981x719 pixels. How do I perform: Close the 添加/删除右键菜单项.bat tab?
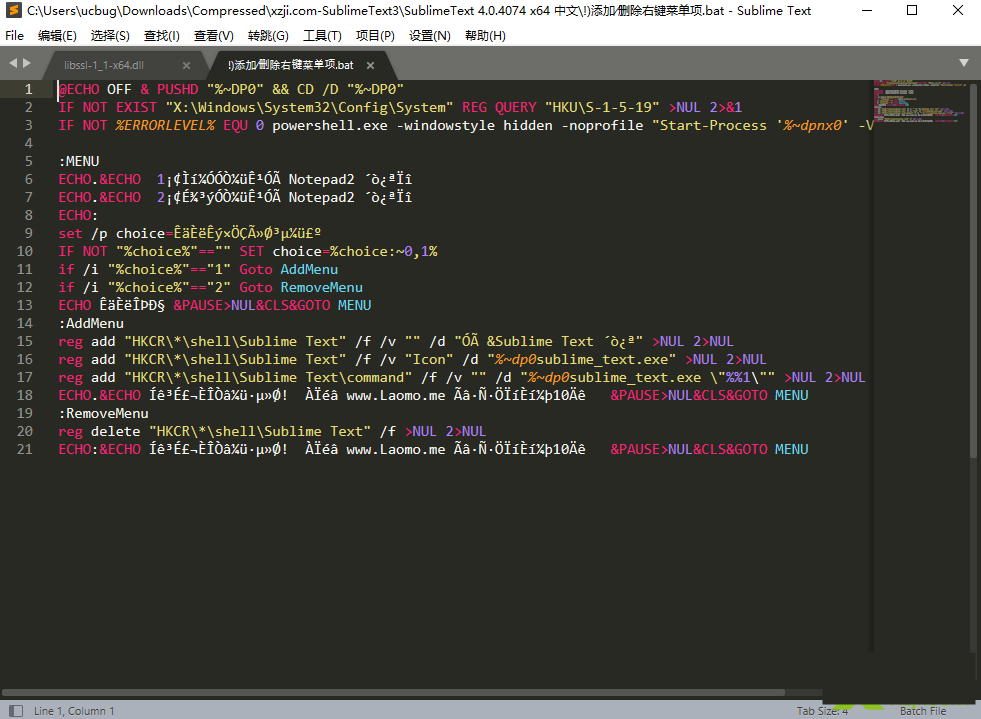[370, 65]
